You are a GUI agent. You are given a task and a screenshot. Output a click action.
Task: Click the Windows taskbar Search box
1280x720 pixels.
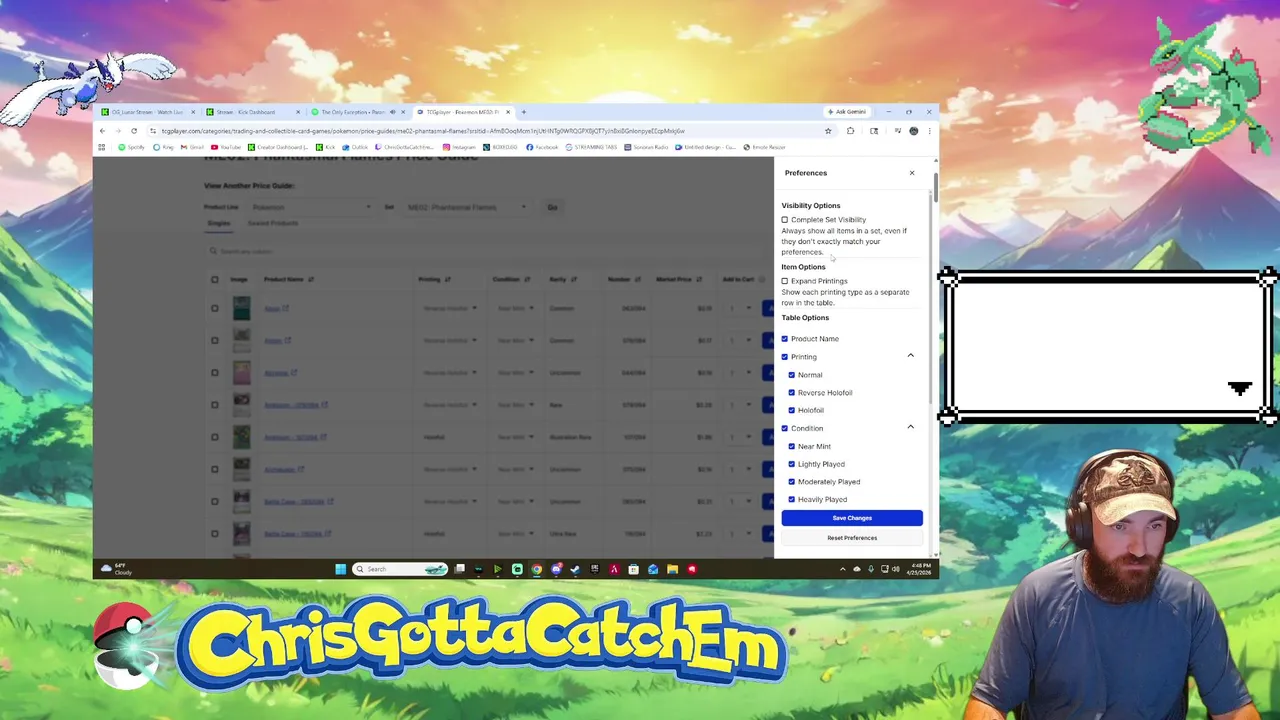click(400, 569)
